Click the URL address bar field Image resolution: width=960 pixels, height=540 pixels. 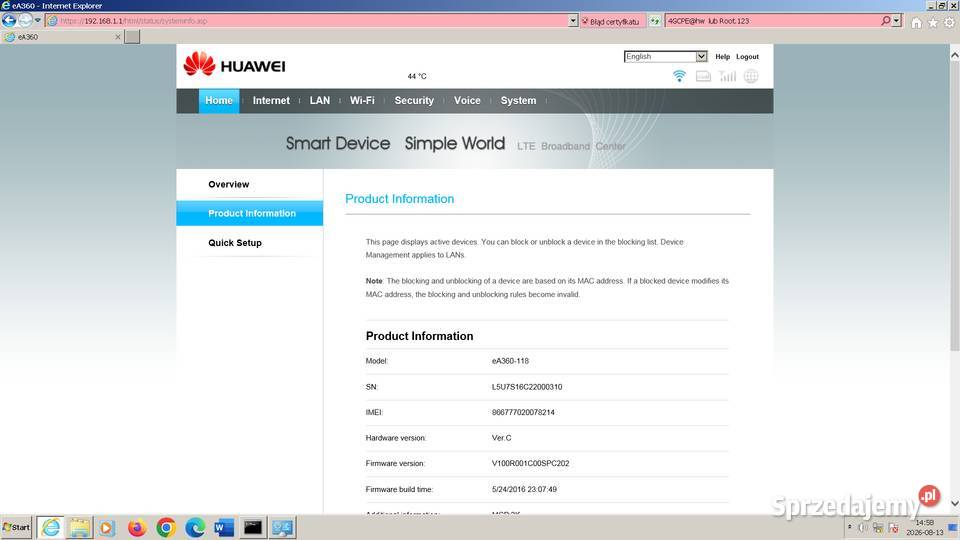pyautogui.click(x=312, y=21)
